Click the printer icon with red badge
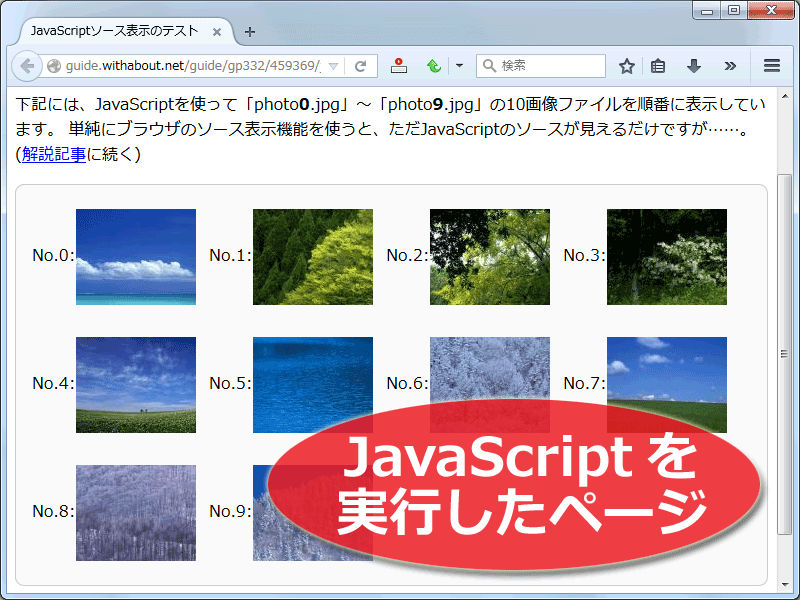The image size is (800, 600). coord(398,66)
